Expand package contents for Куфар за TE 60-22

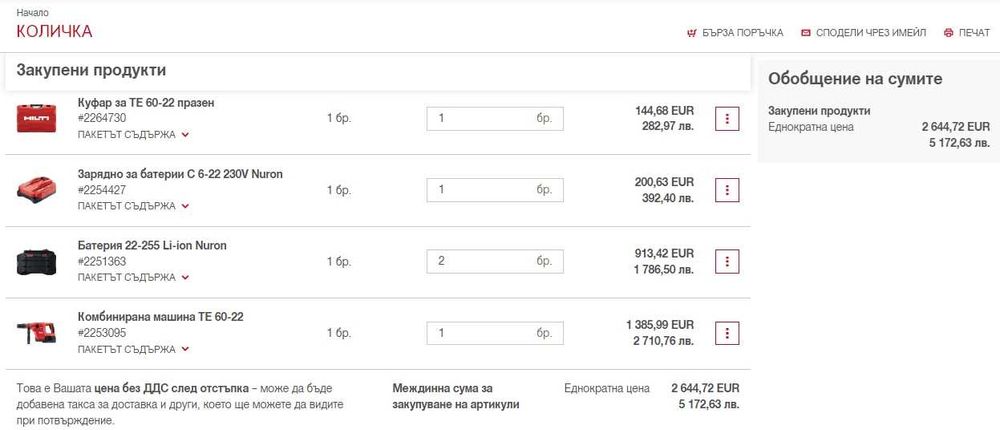(x=134, y=135)
